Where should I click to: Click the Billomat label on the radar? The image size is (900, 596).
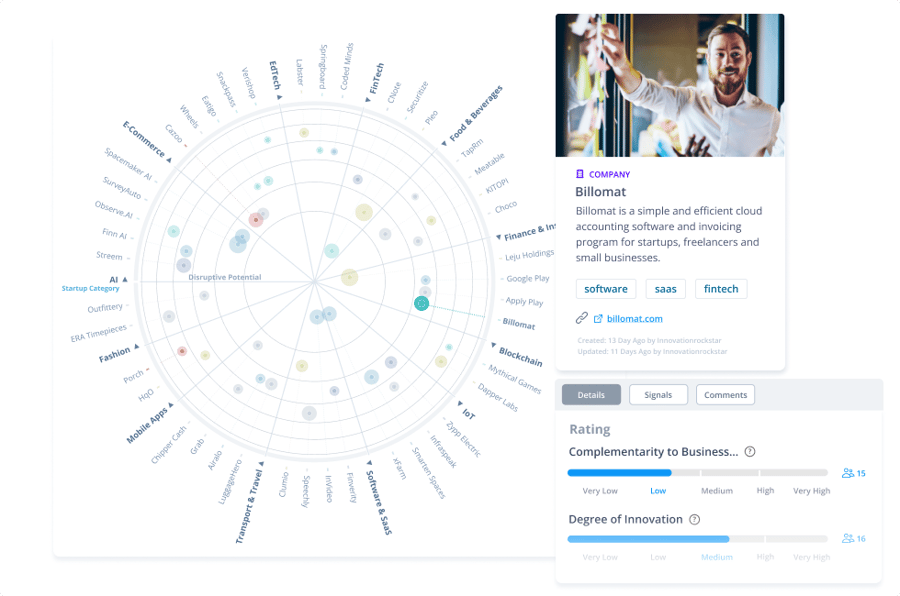(x=519, y=324)
